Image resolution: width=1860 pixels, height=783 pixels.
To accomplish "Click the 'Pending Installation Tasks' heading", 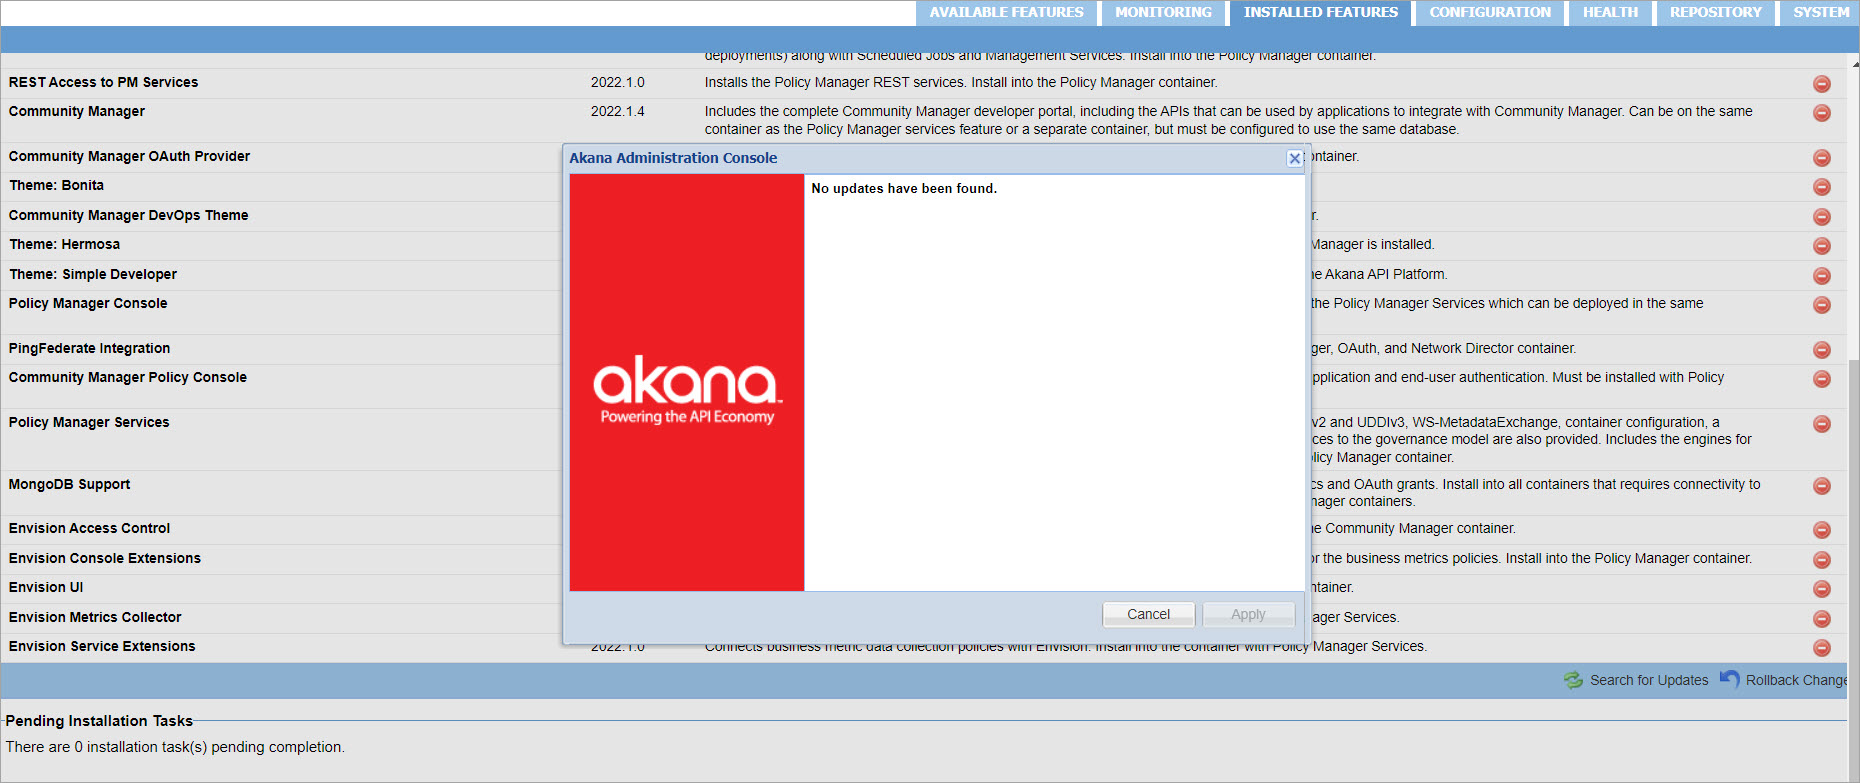I will click(x=99, y=721).
